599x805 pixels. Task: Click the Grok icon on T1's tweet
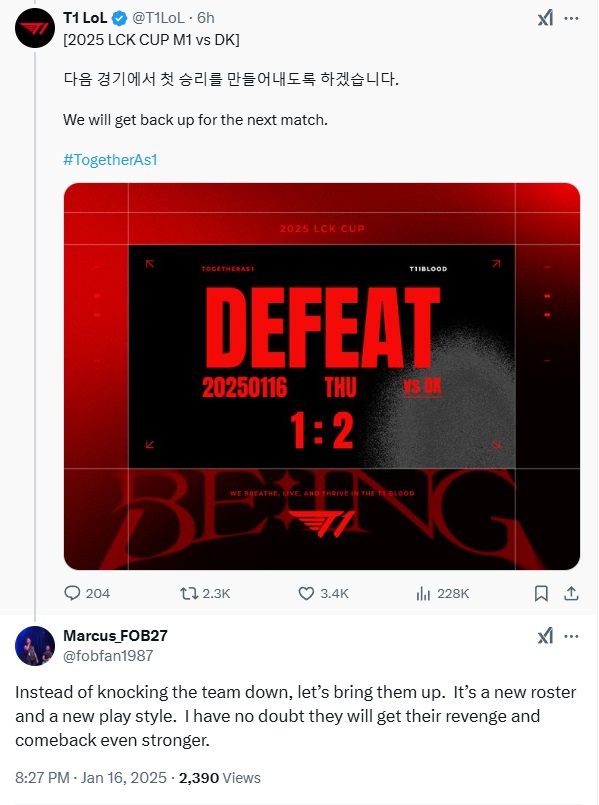pyautogui.click(x=545, y=18)
